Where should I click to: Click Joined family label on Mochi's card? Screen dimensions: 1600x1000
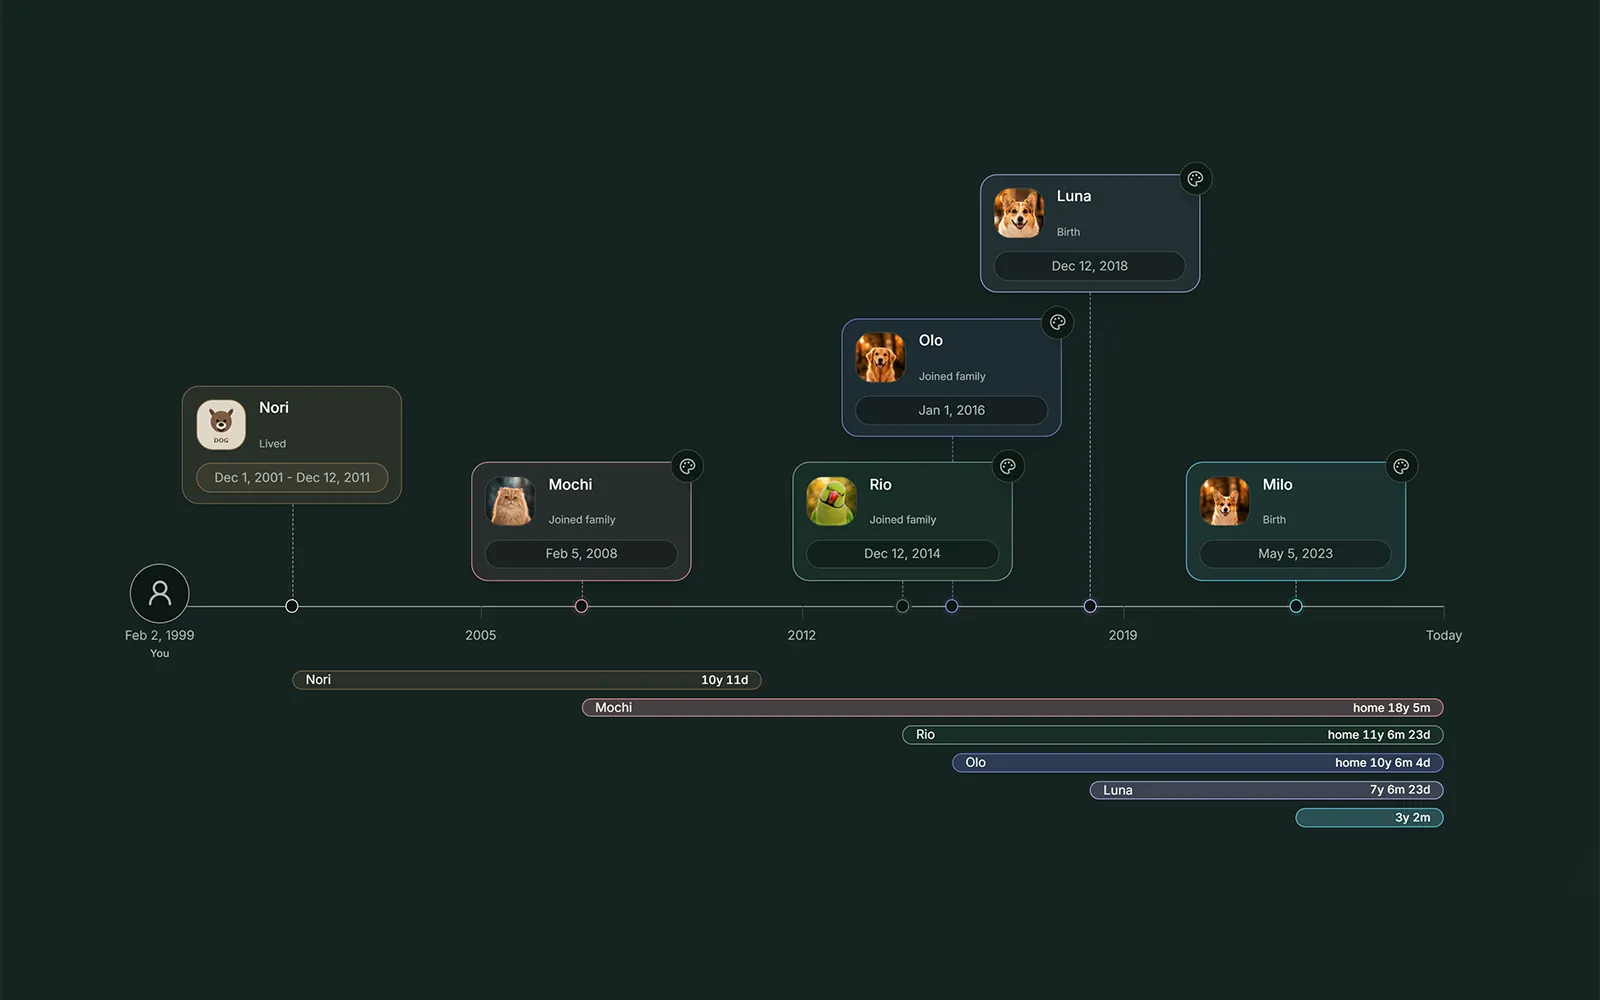tap(582, 520)
